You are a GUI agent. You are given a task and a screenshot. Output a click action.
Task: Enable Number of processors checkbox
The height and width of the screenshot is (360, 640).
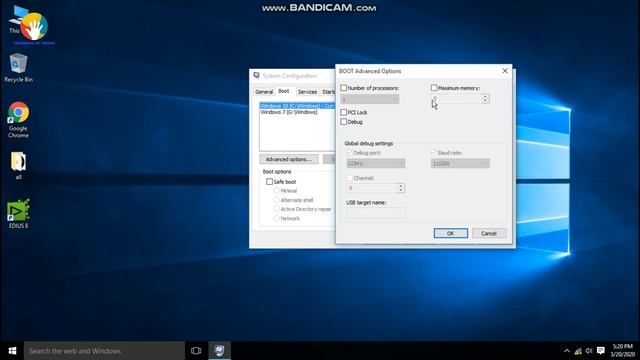click(x=344, y=88)
